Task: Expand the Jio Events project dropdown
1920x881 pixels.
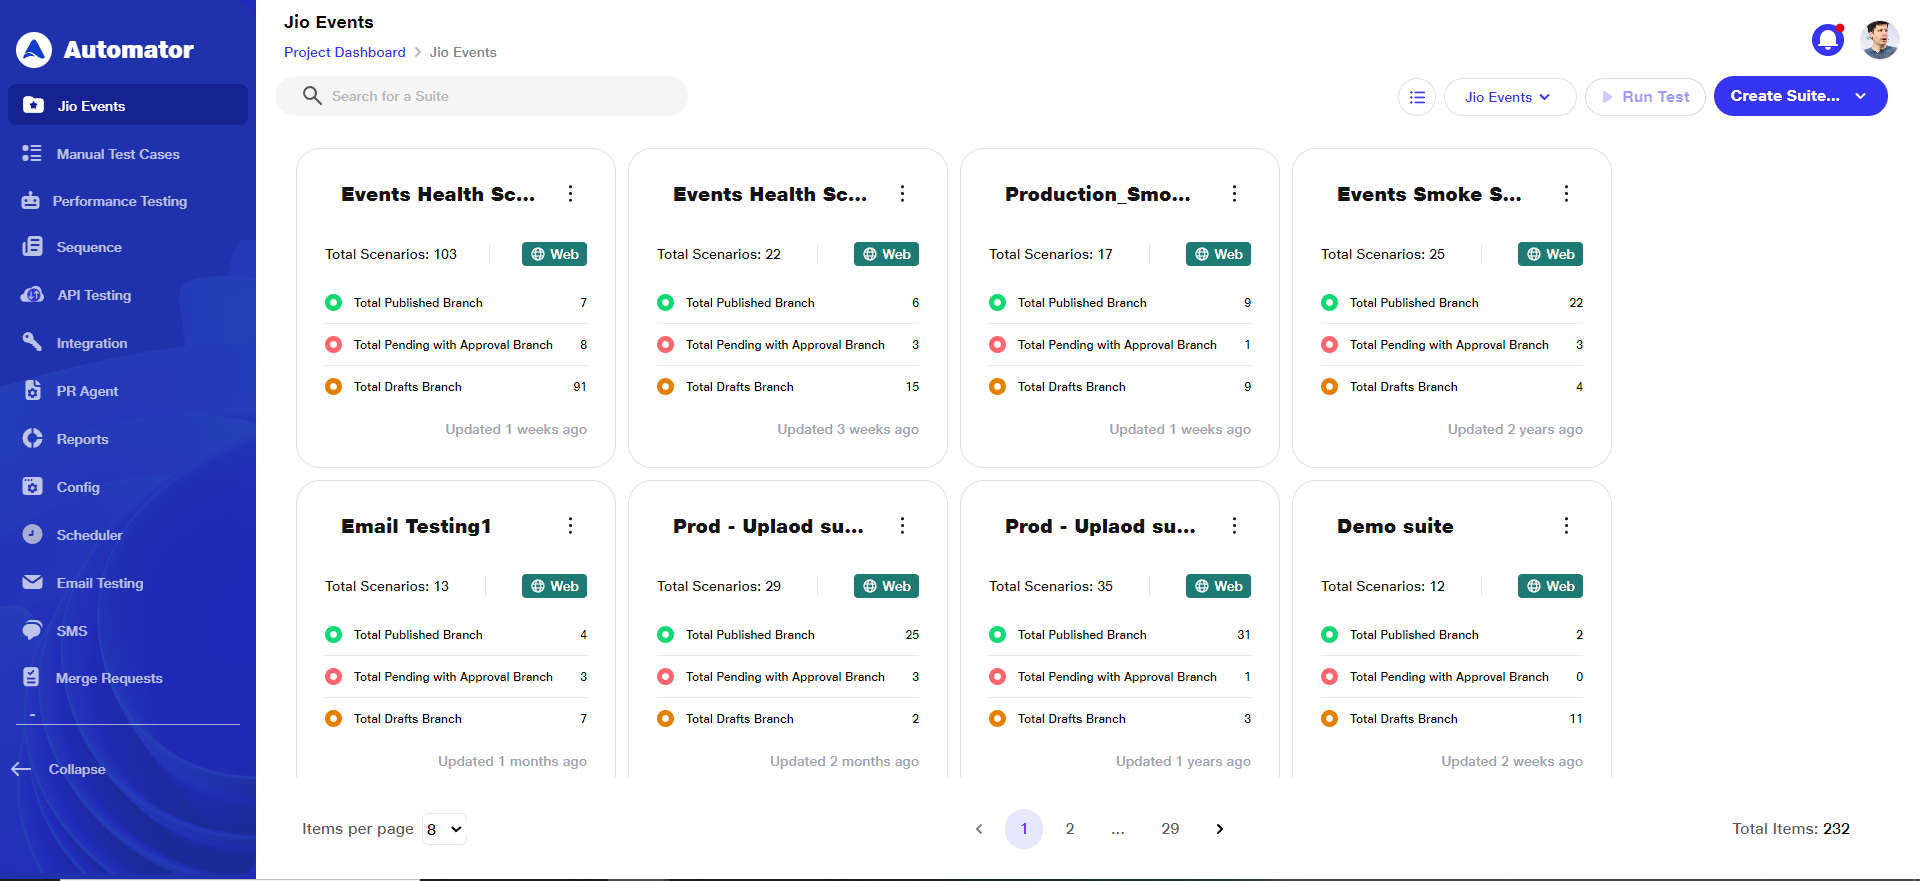Action: (x=1509, y=97)
